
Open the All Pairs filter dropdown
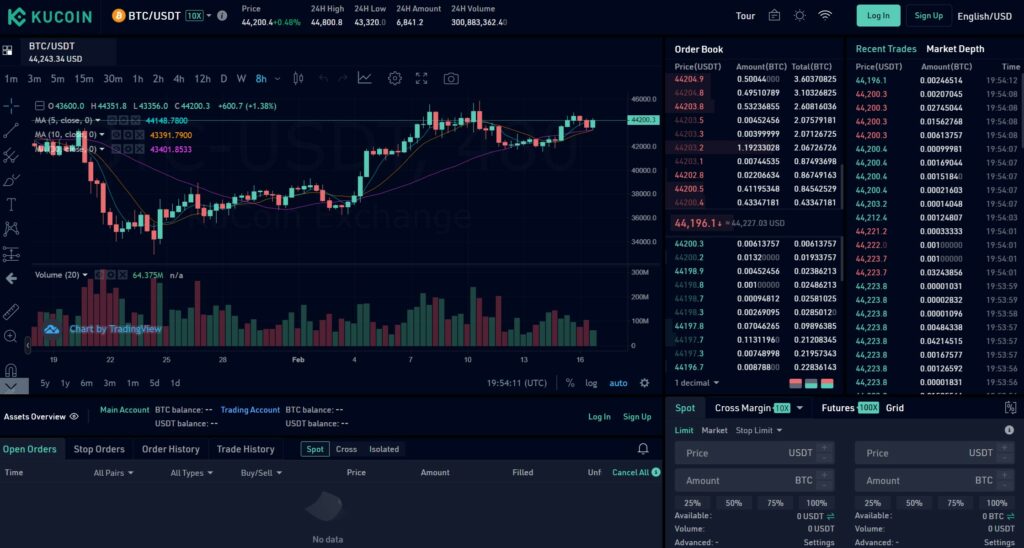[x=112, y=473]
